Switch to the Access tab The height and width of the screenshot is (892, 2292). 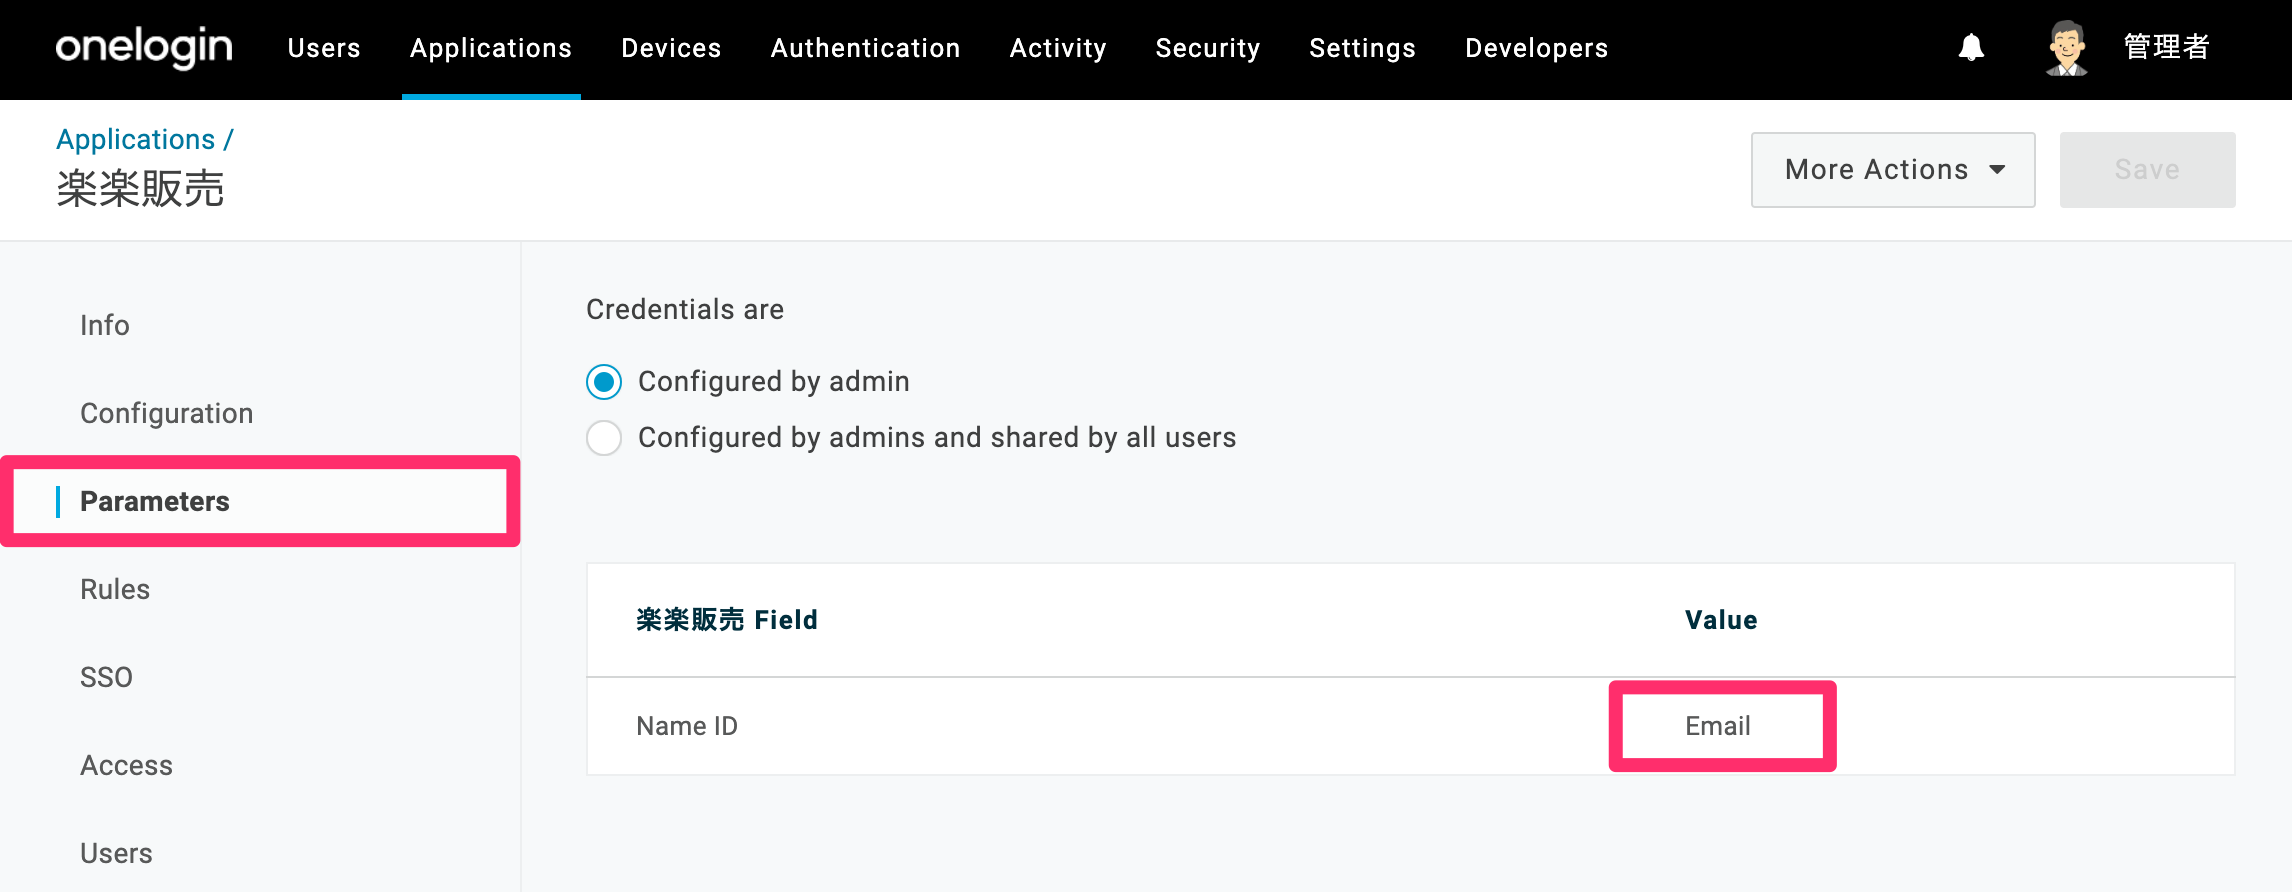pos(126,765)
